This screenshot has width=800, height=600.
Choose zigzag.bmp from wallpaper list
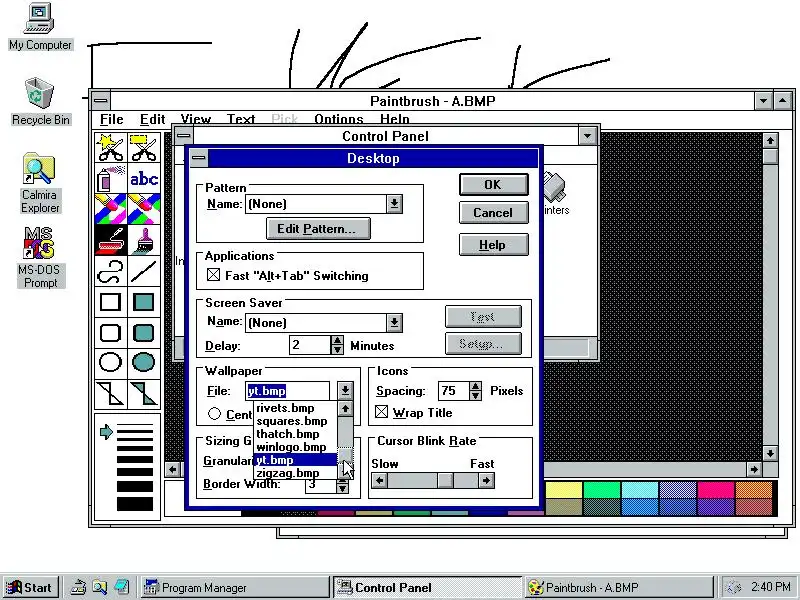295,473
